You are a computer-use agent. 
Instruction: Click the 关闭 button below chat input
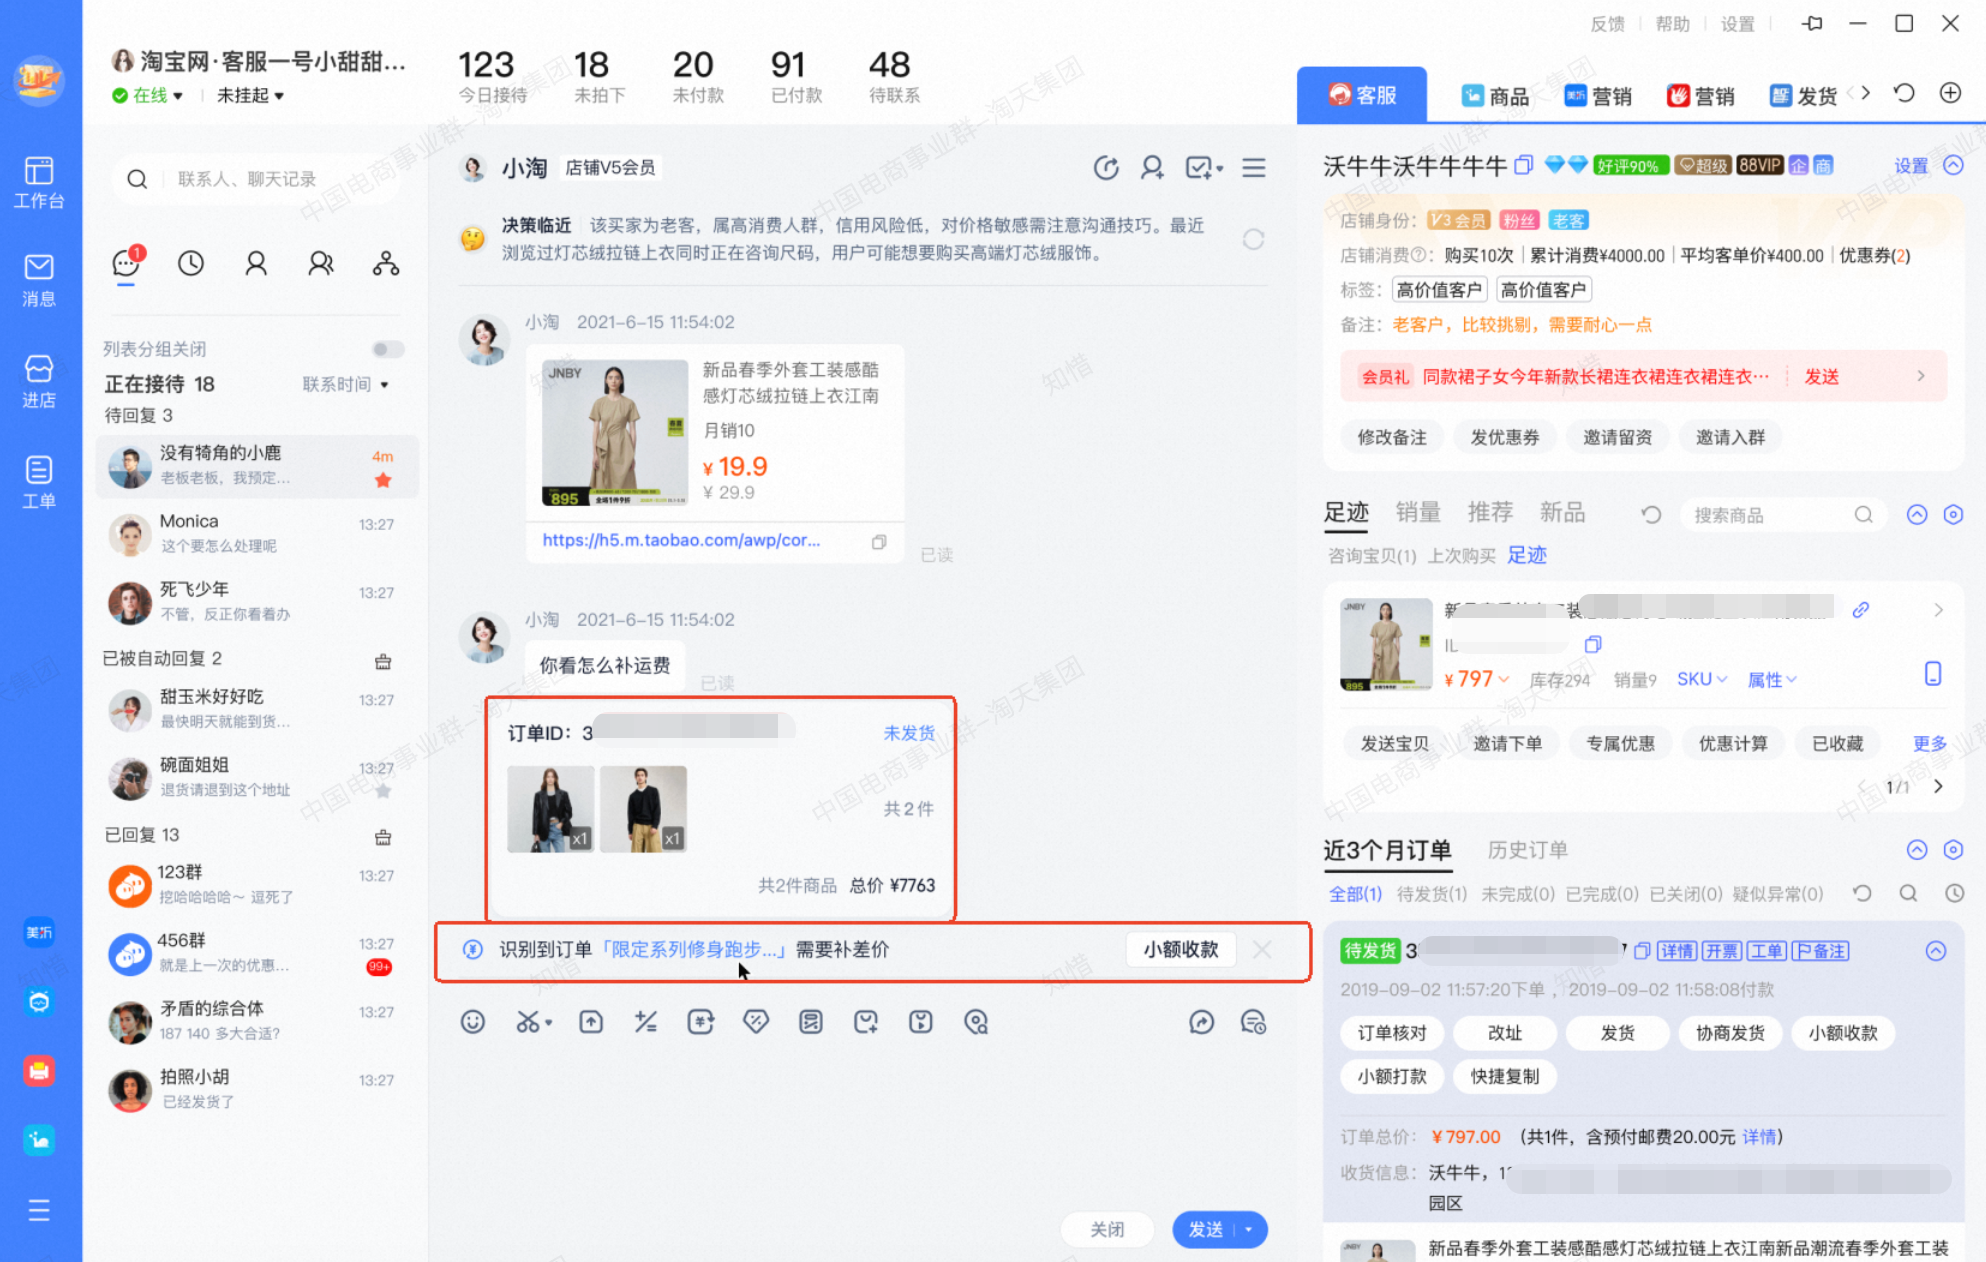tap(1107, 1229)
